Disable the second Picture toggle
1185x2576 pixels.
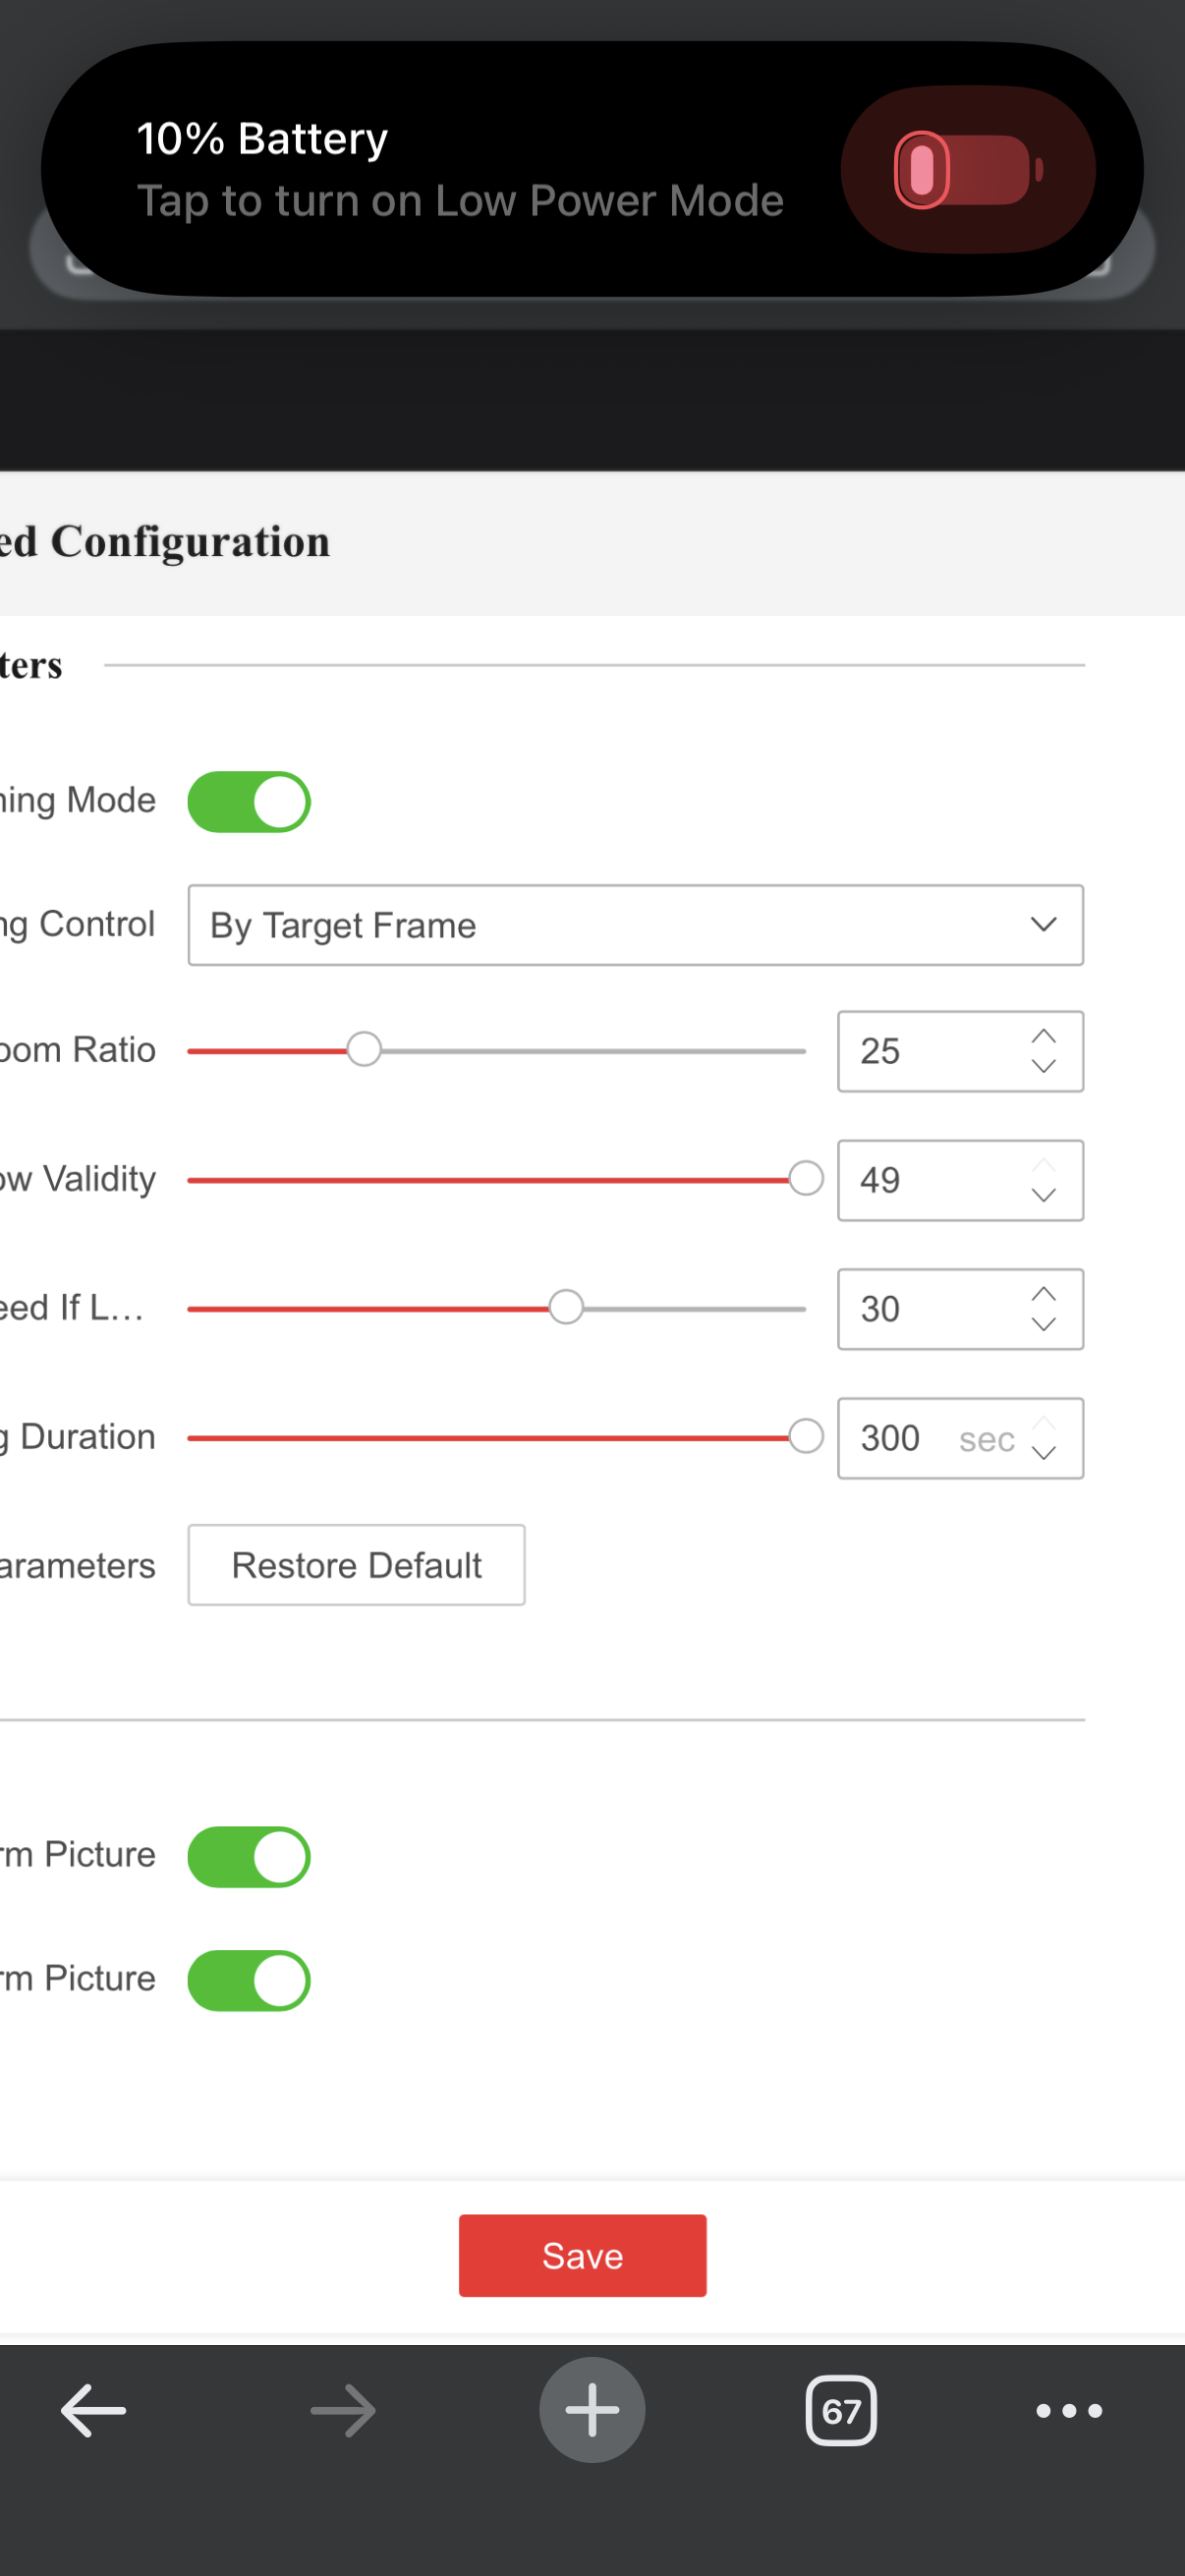249,1980
